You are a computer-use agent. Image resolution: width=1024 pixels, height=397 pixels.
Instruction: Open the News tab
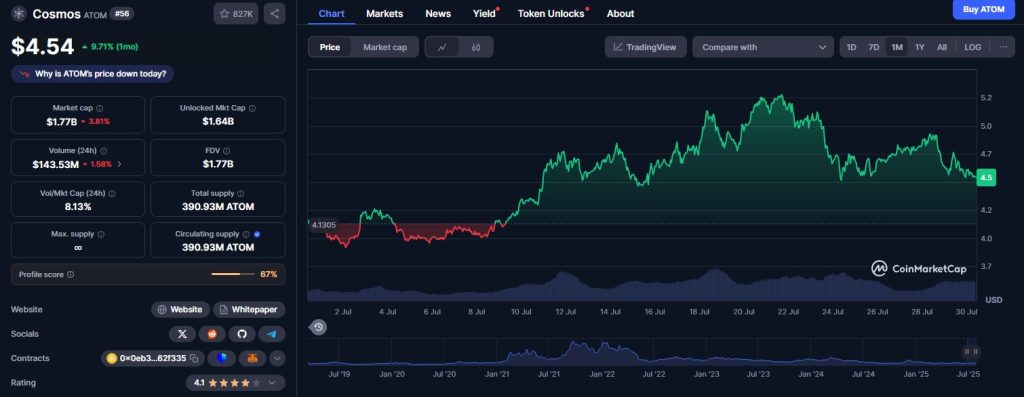tap(438, 13)
